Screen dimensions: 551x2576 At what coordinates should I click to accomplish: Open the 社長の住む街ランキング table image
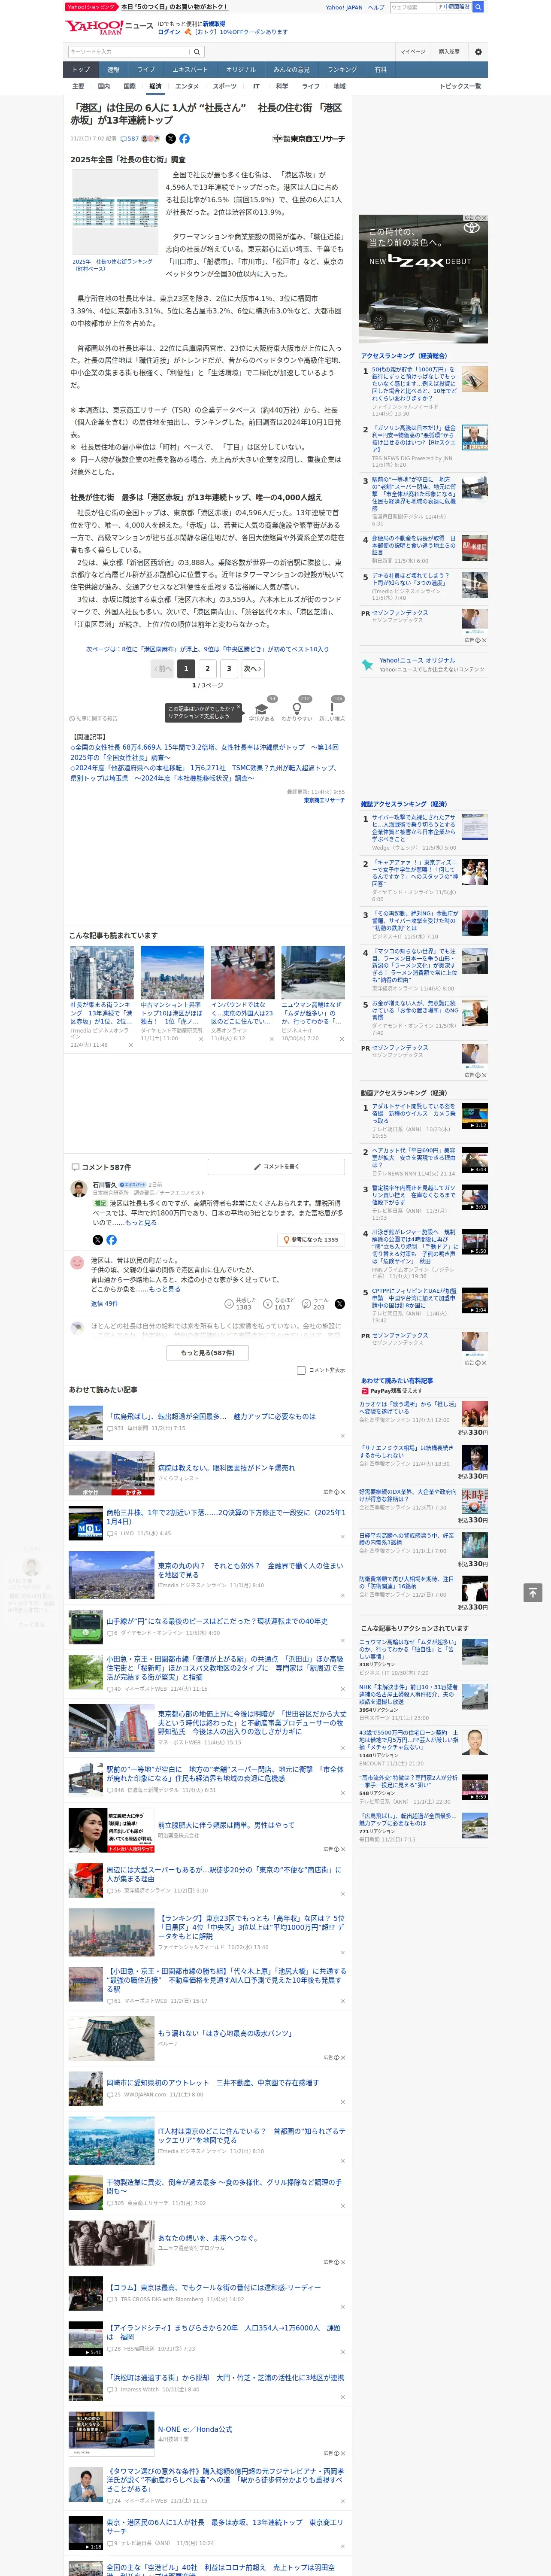tap(115, 212)
